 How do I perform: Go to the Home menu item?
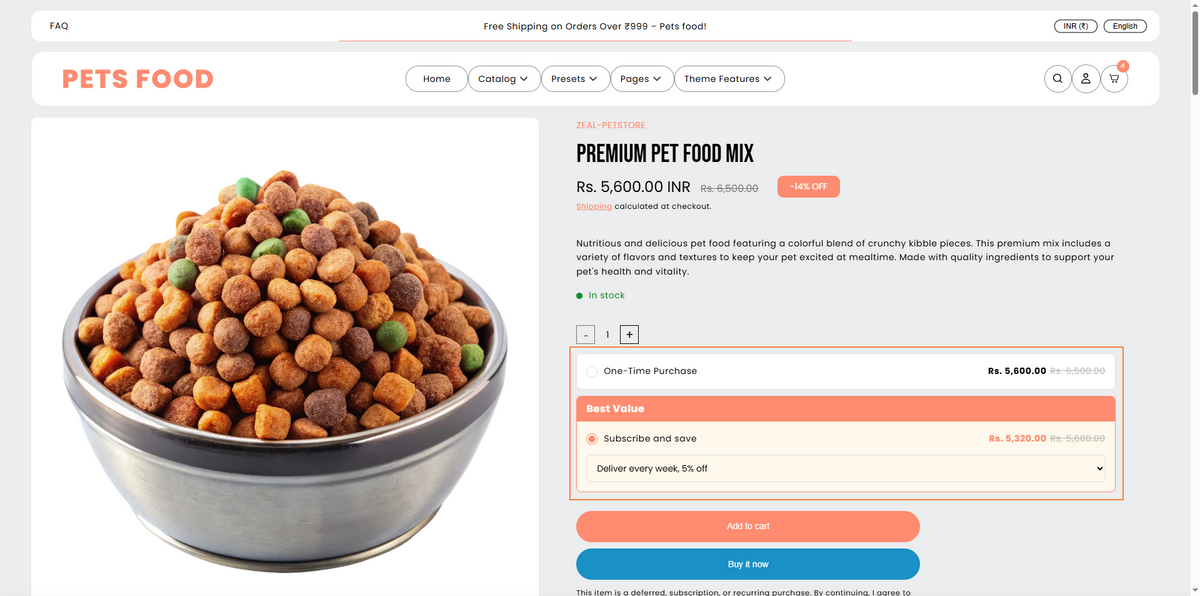436,79
